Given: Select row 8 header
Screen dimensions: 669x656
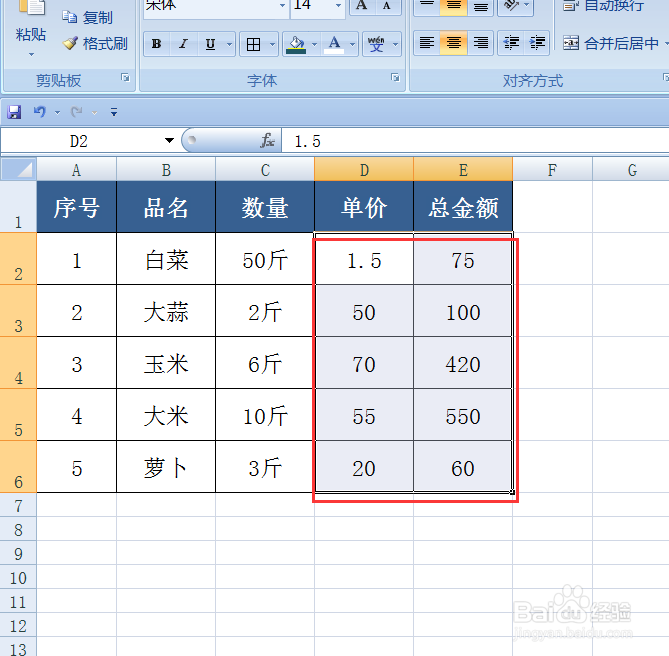Looking at the screenshot, I should [x=18, y=529].
